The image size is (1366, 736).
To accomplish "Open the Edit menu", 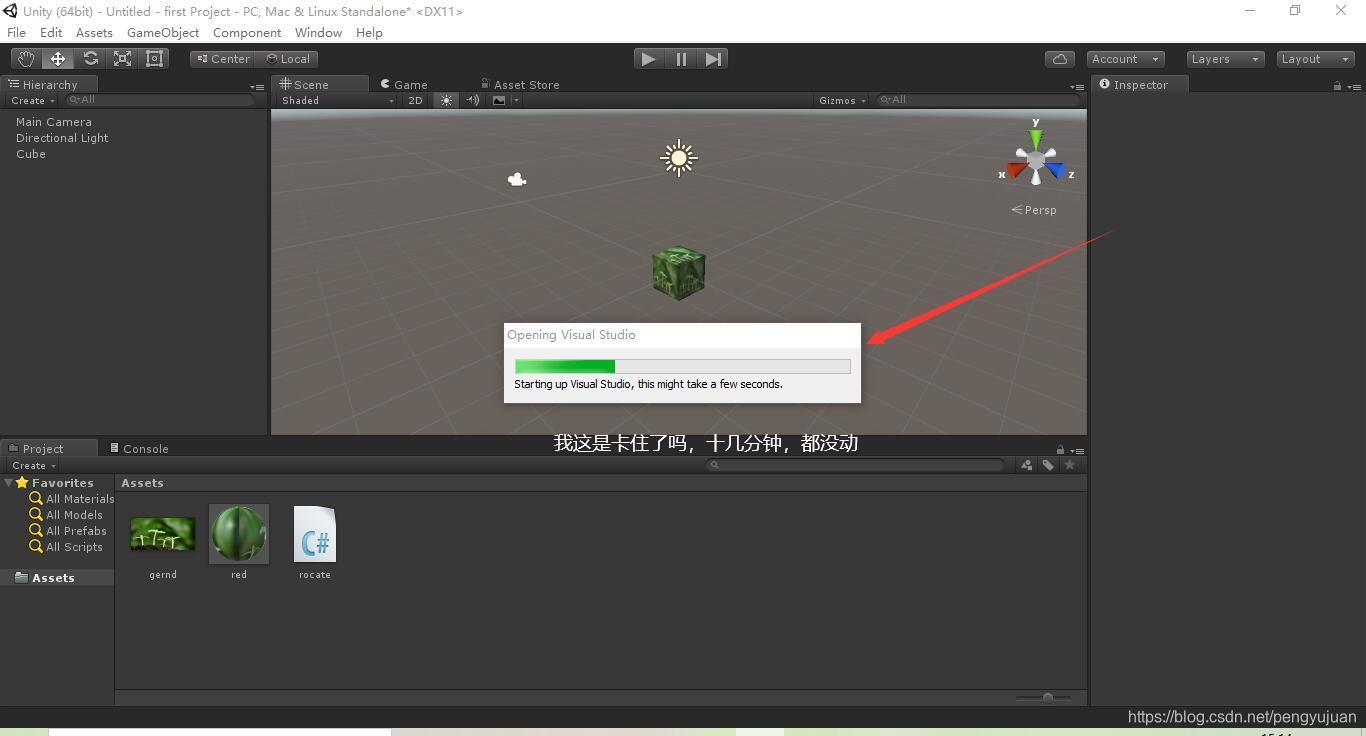I will [51, 32].
